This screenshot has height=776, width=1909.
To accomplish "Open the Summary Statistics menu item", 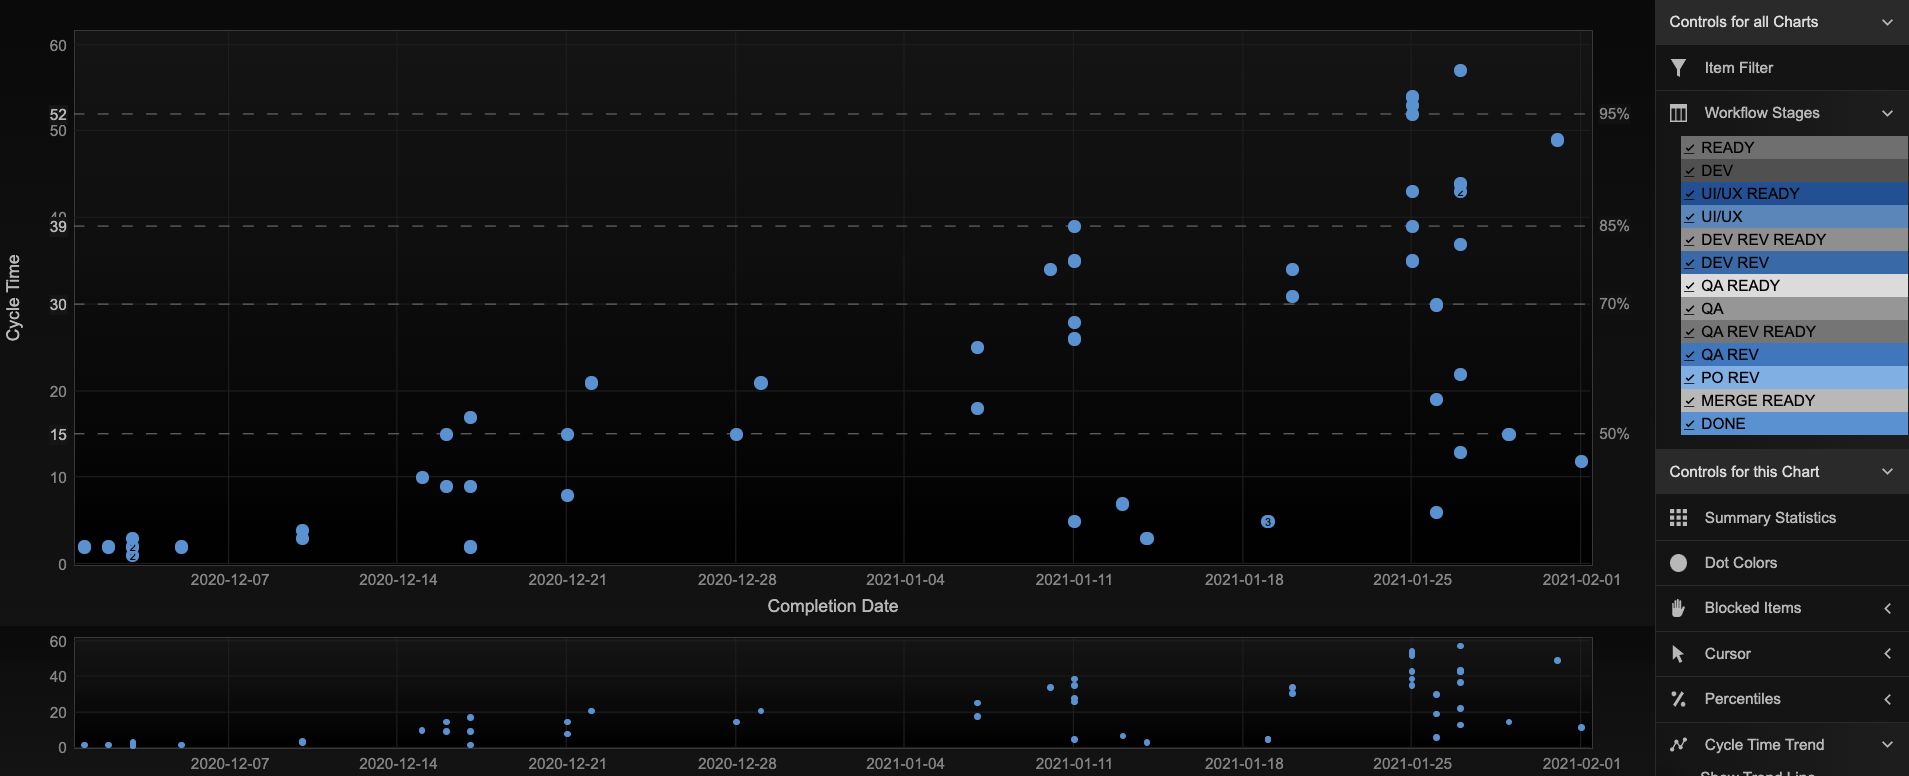I will point(1769,518).
